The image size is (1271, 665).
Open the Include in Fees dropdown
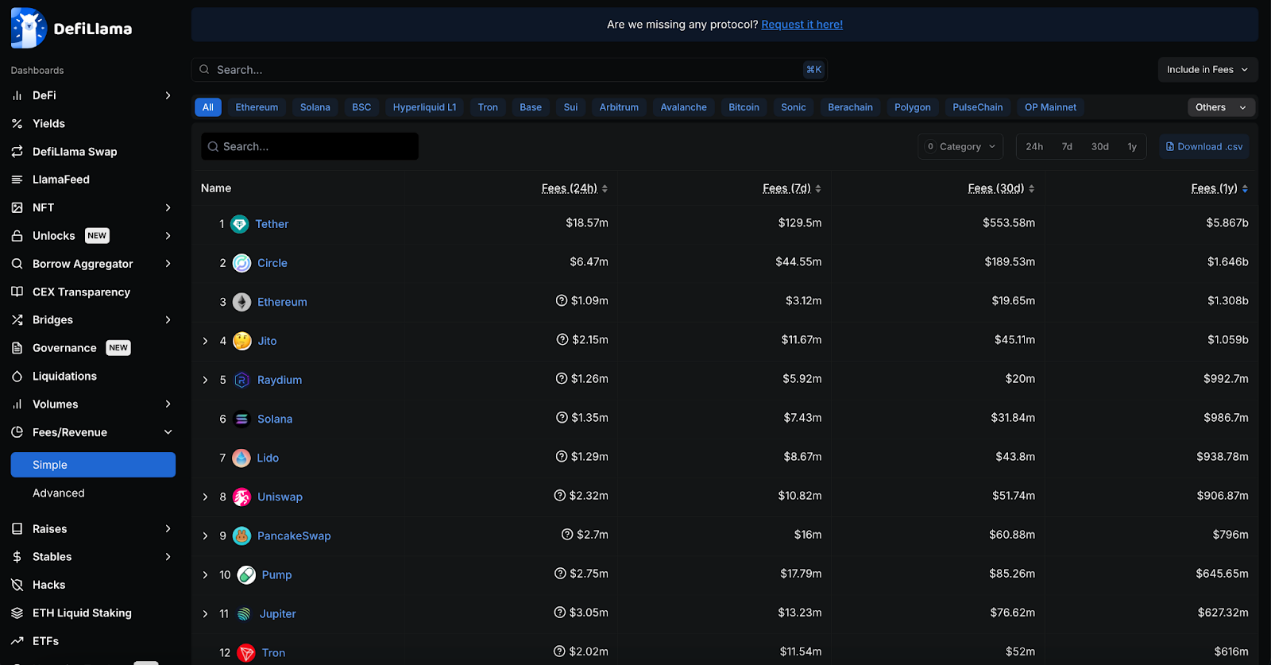(1207, 70)
